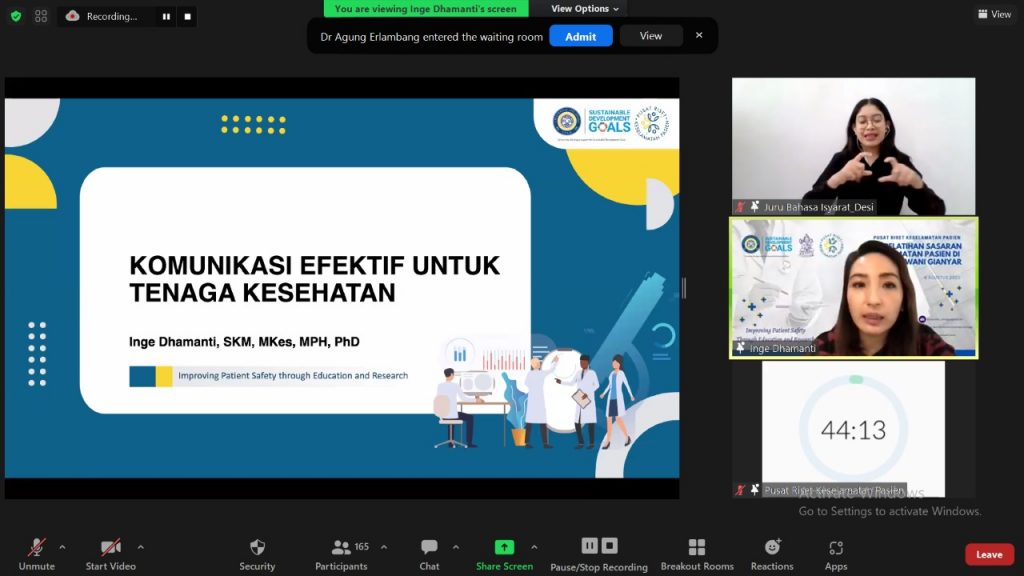Select Inge Dhamanti's video thumbnail

click(x=853, y=288)
